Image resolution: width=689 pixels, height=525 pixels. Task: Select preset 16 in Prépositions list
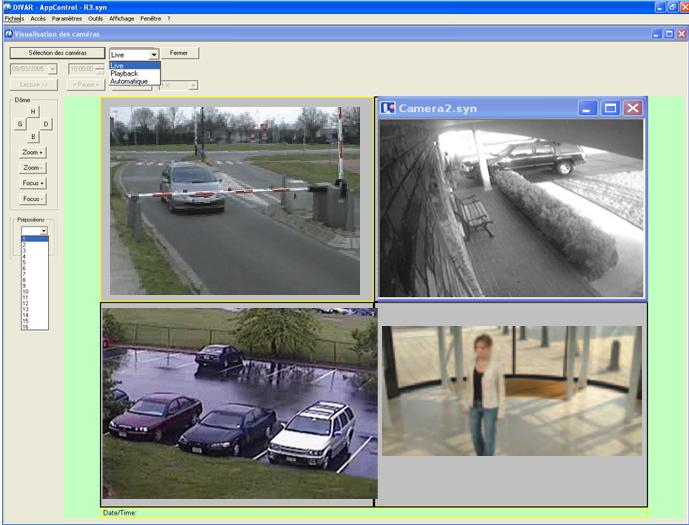click(26, 327)
